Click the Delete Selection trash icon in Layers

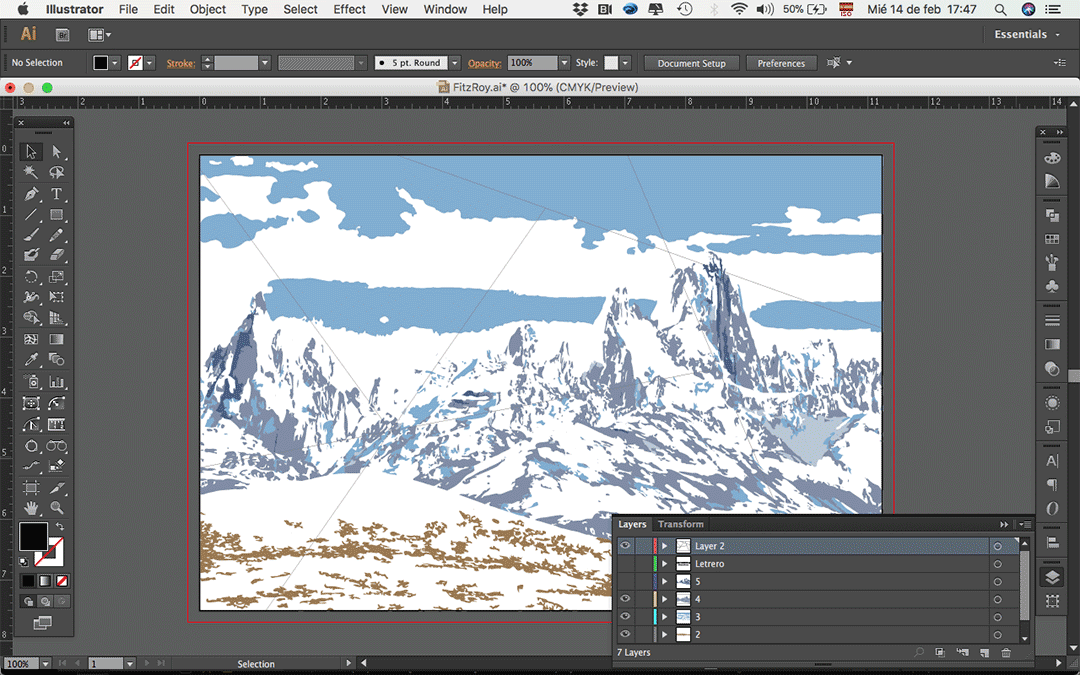[1006, 652]
